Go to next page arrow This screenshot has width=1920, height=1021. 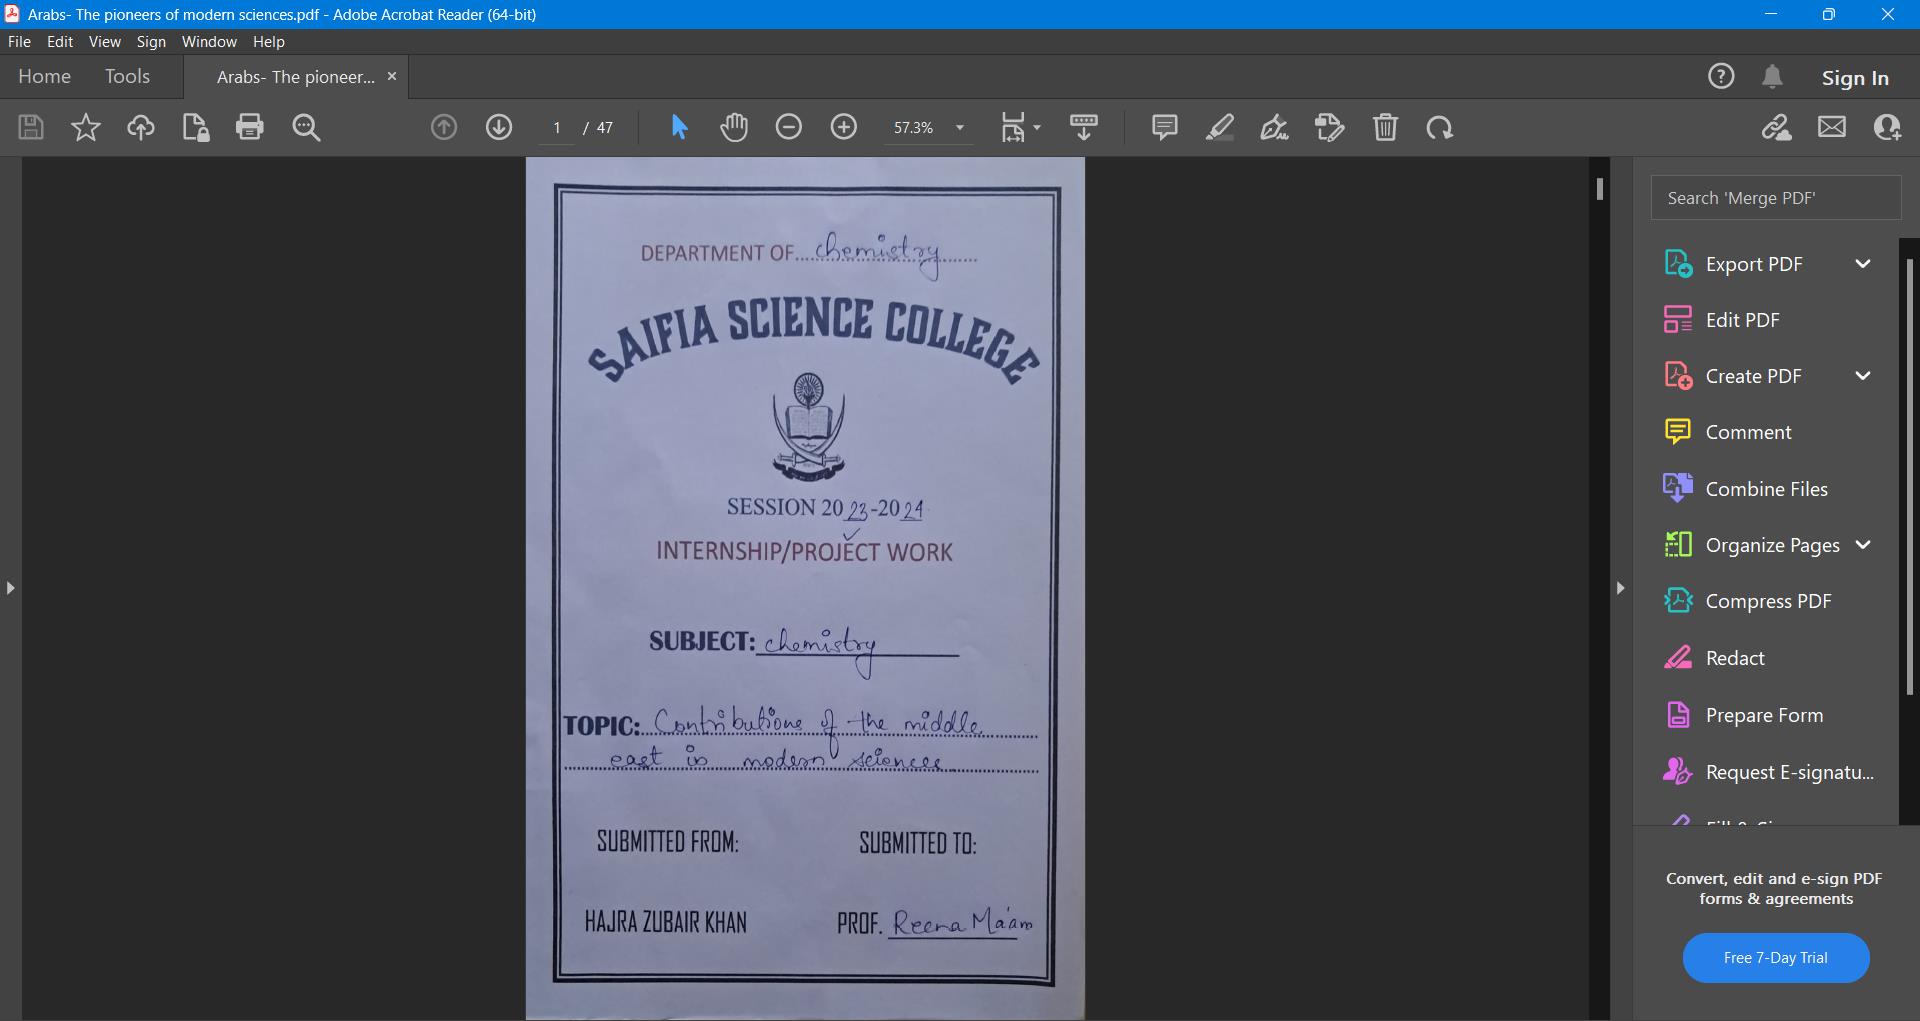coord(499,127)
